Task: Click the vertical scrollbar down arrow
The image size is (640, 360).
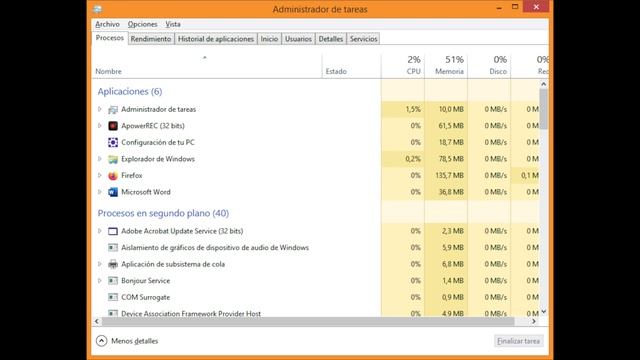Action: [x=543, y=312]
